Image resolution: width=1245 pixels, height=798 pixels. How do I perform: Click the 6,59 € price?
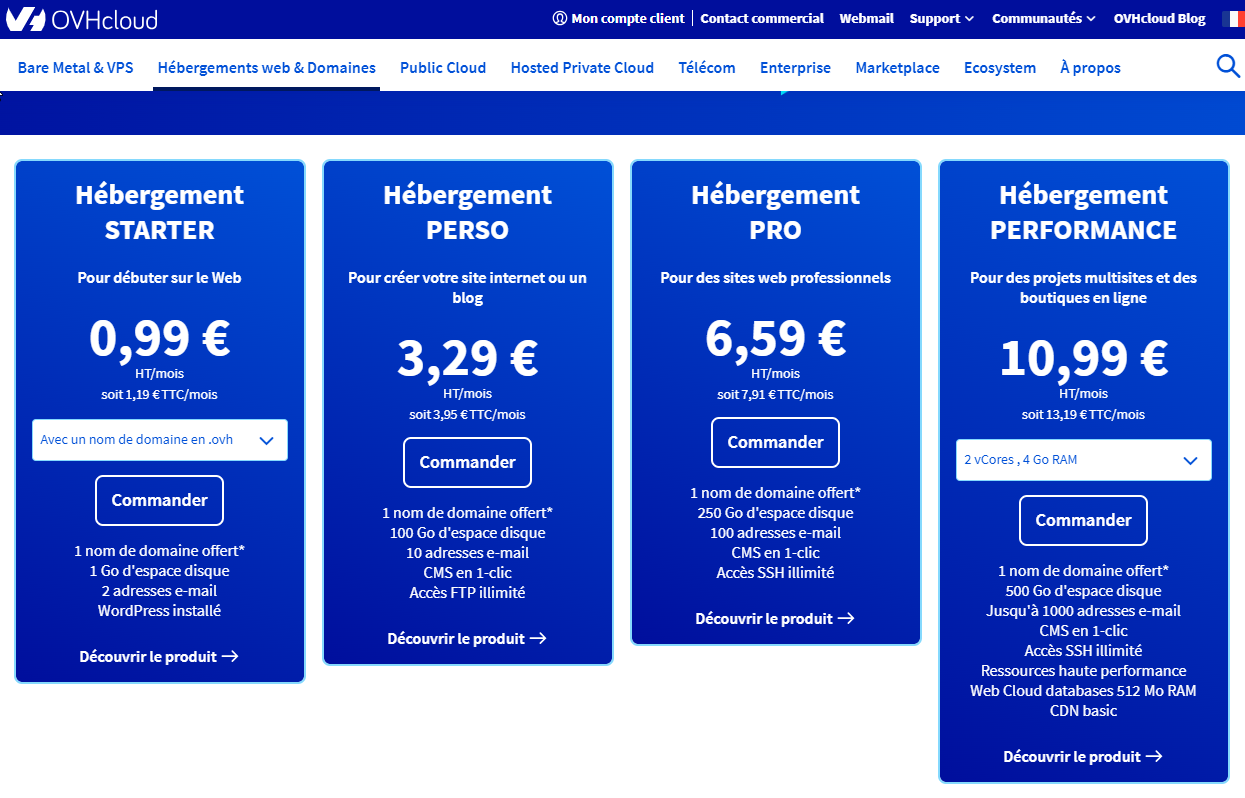coord(776,338)
